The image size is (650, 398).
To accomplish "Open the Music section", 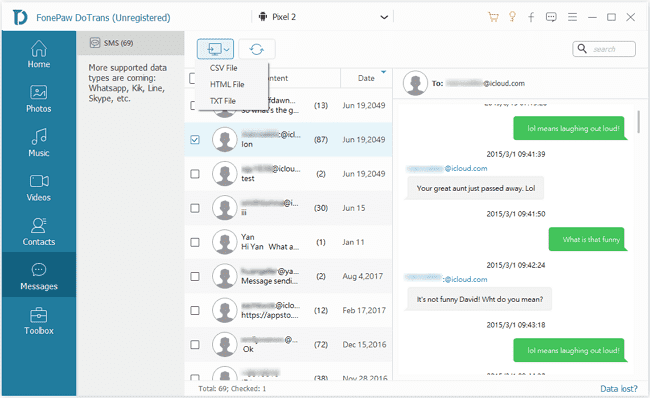I will (x=39, y=143).
